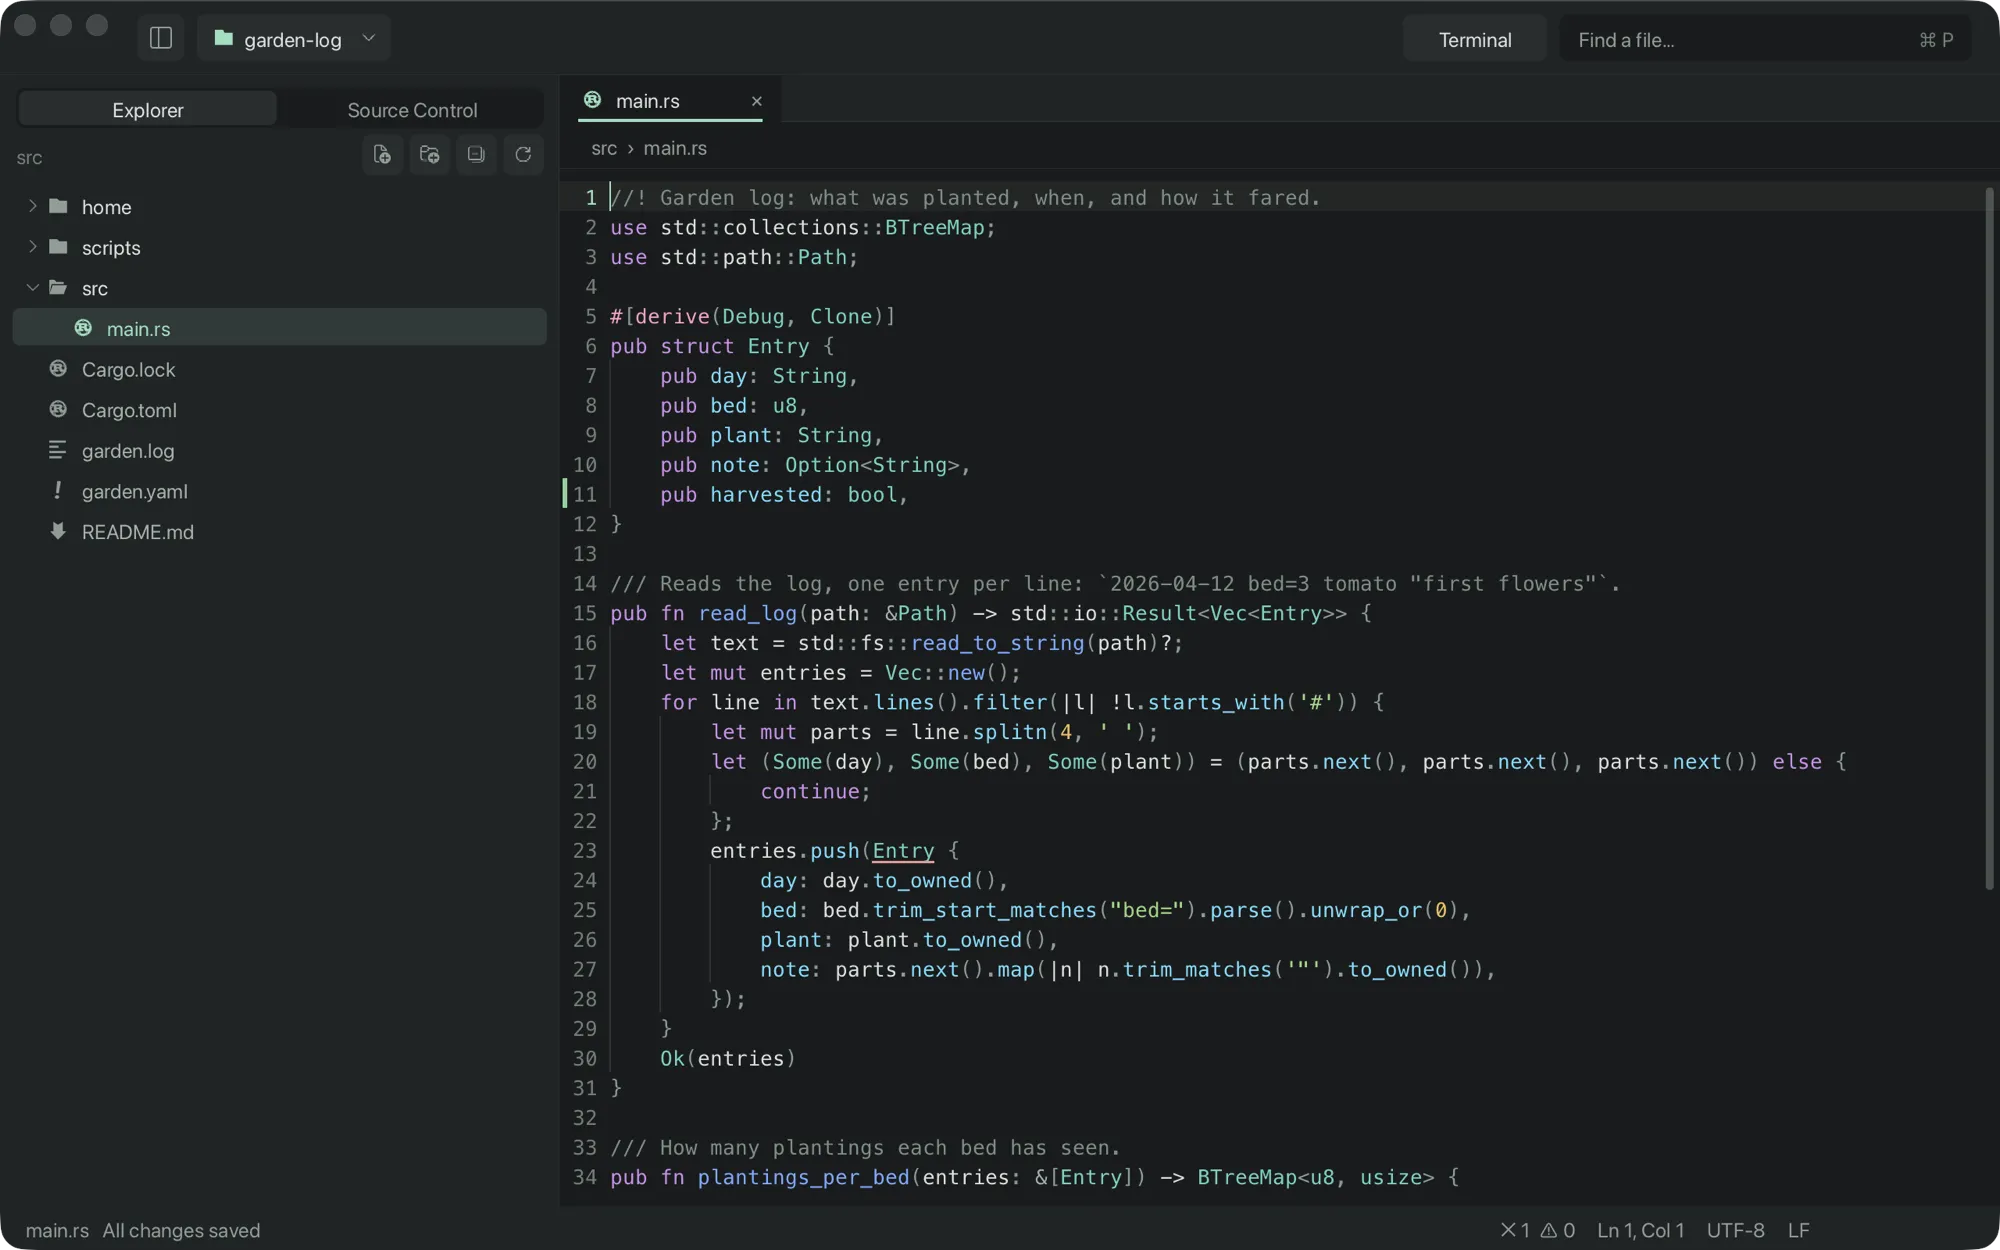The width and height of the screenshot is (2000, 1250).
Task: Click the Rust icon in the main.rs tab
Action: (593, 100)
